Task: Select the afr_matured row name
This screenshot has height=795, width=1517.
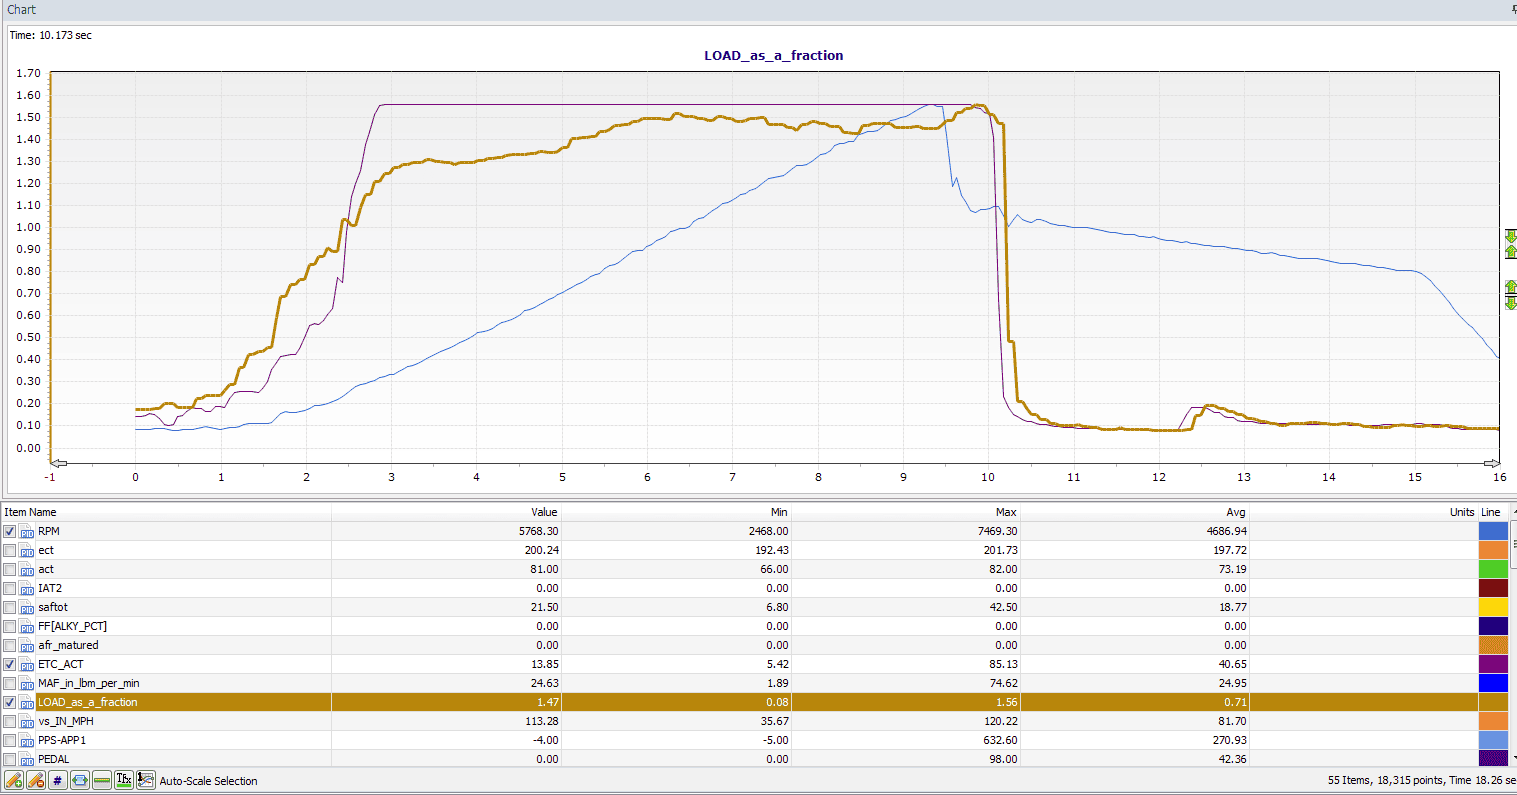Action: click(68, 646)
